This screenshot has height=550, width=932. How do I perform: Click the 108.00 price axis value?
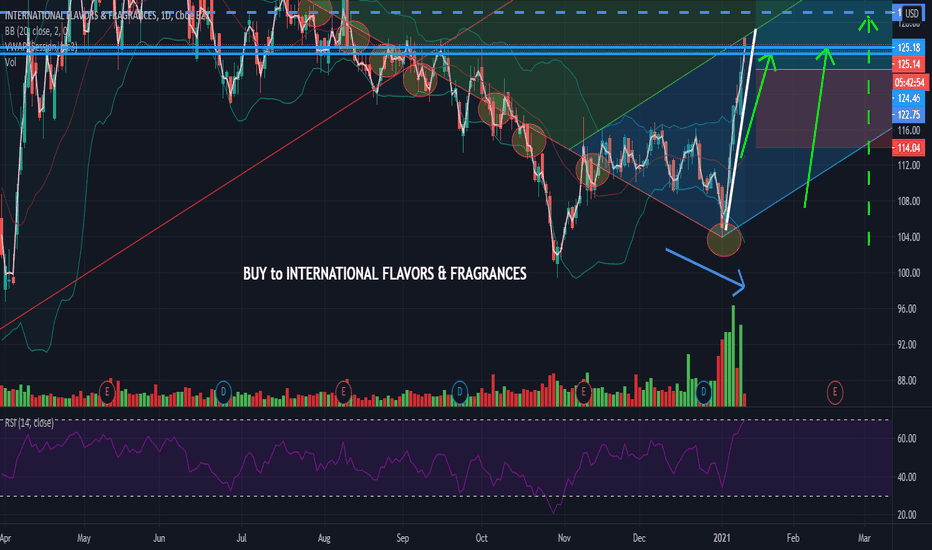coord(909,201)
